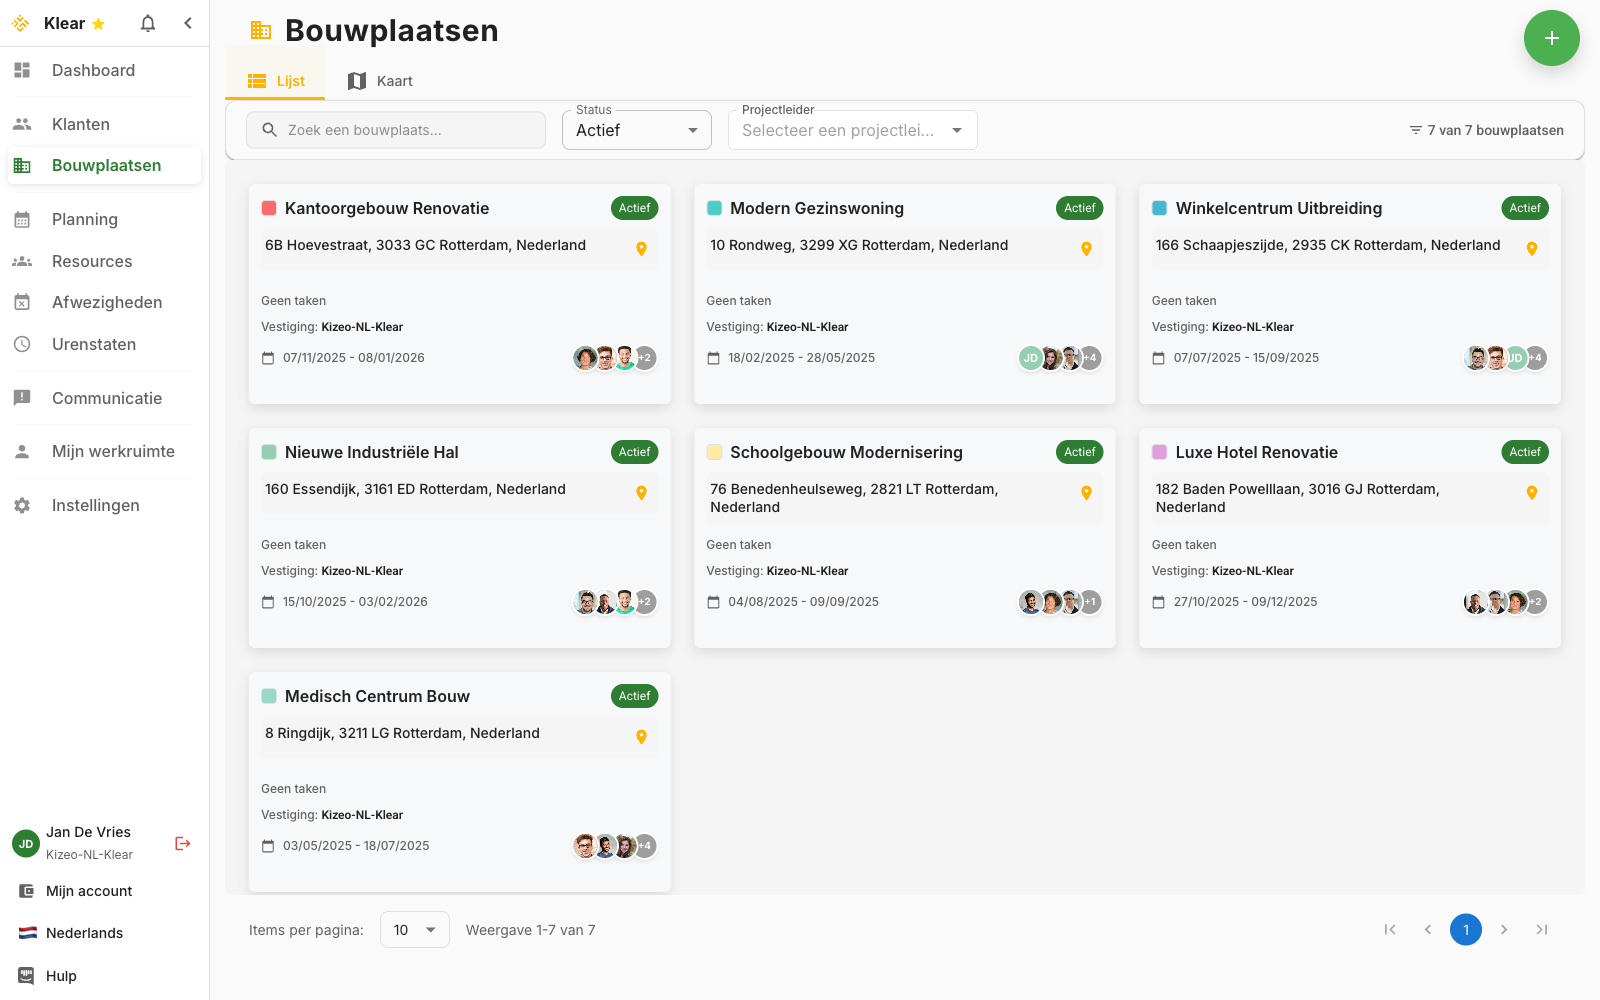Change items per pagina value
Screen dimensions: 1600x1000
[x=413, y=929]
